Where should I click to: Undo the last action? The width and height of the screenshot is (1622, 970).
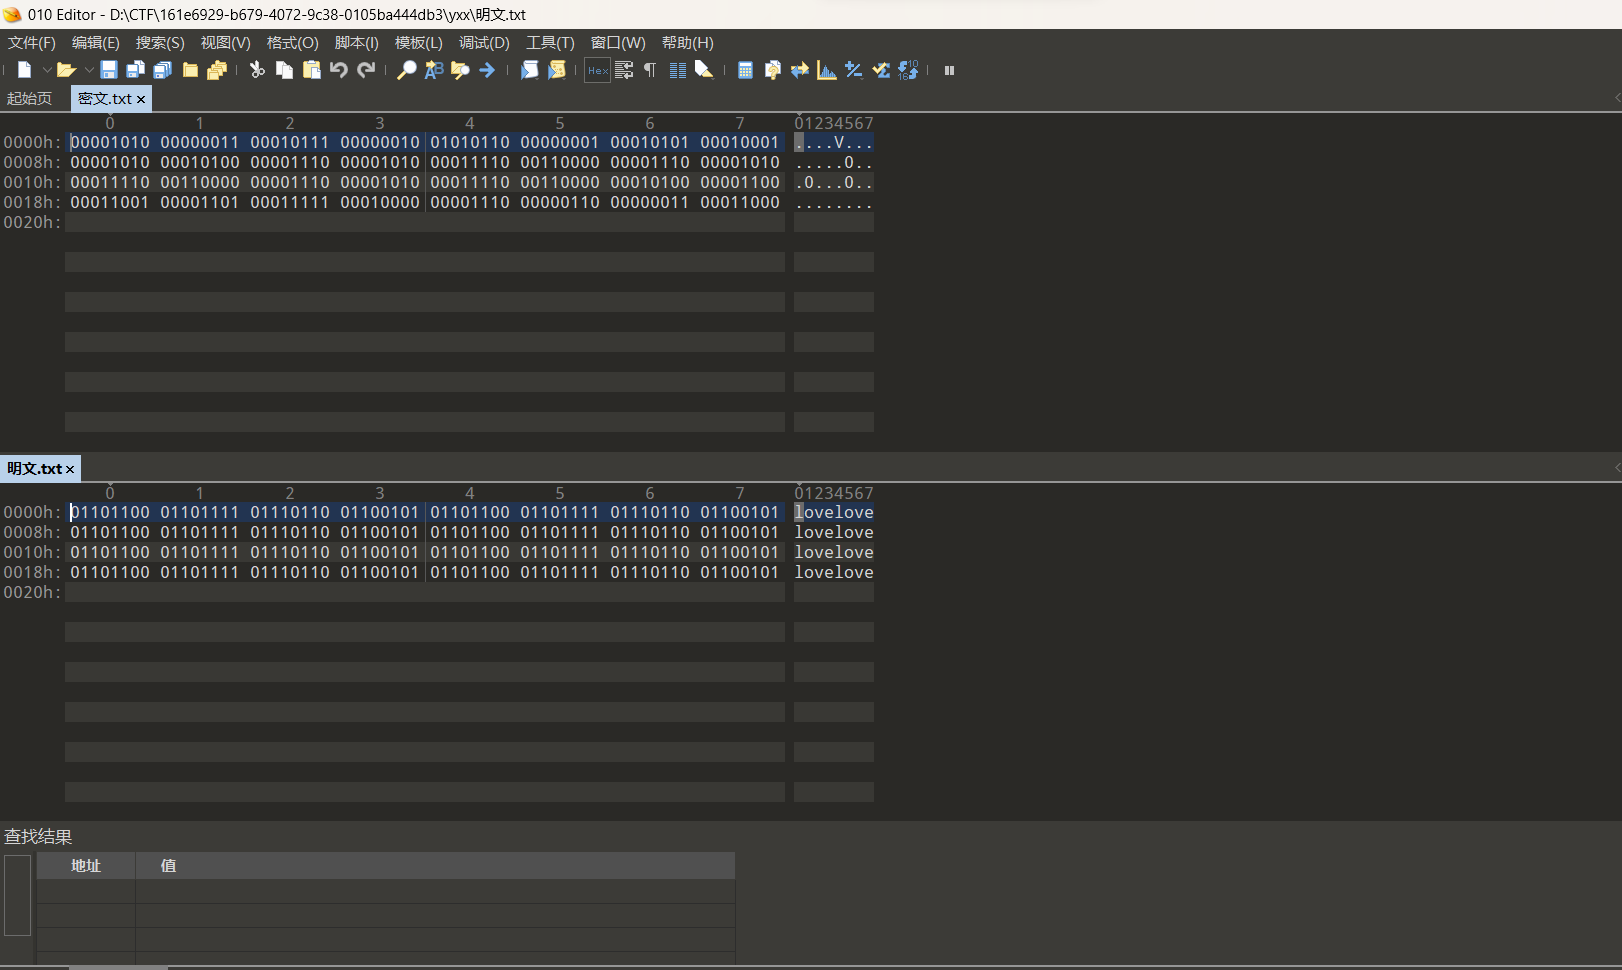point(339,70)
